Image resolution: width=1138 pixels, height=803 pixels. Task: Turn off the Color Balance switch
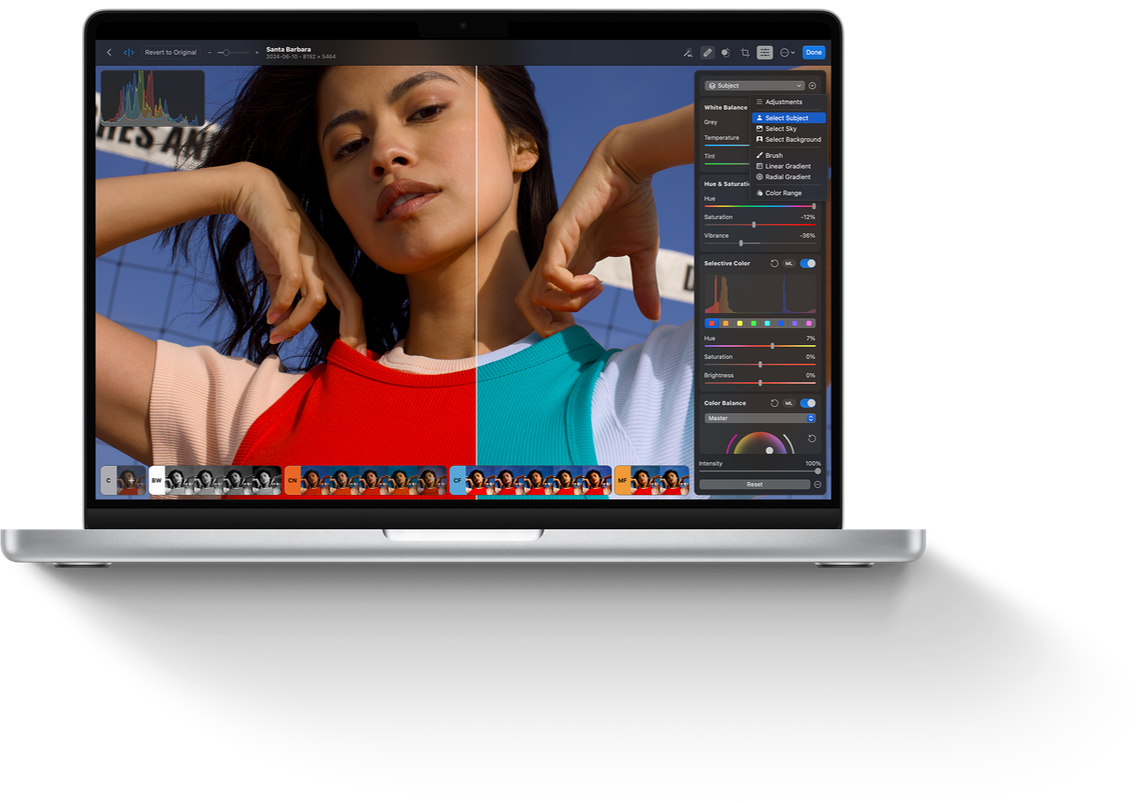[807, 403]
